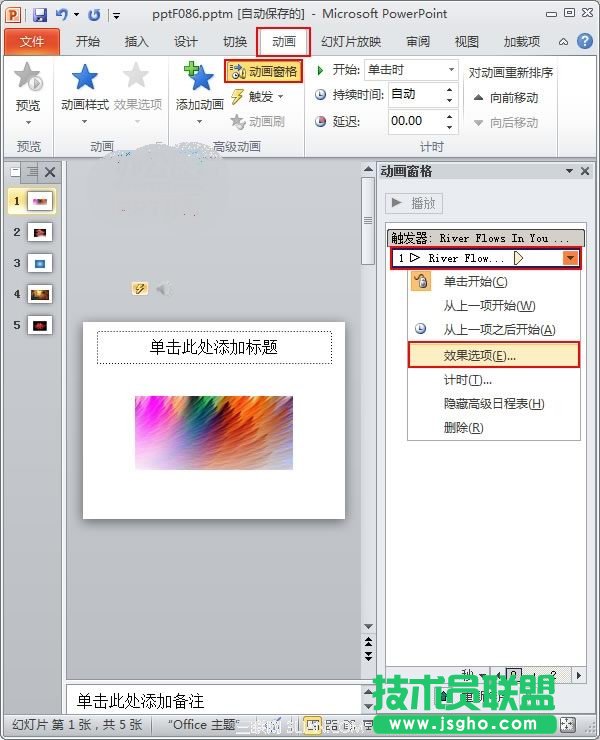Open the 开始 start timing combo box
The height and width of the screenshot is (740, 600).
(411, 70)
